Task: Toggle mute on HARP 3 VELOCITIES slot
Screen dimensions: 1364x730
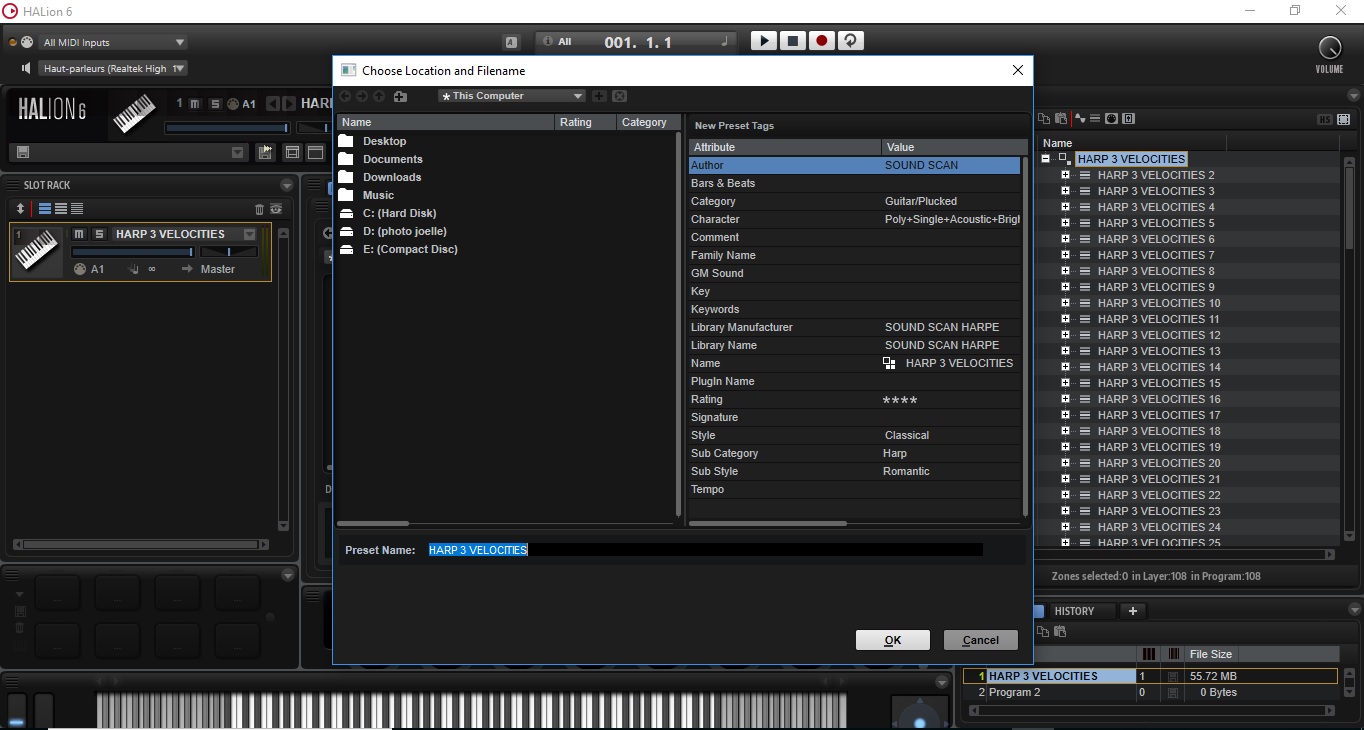Action: [79, 234]
